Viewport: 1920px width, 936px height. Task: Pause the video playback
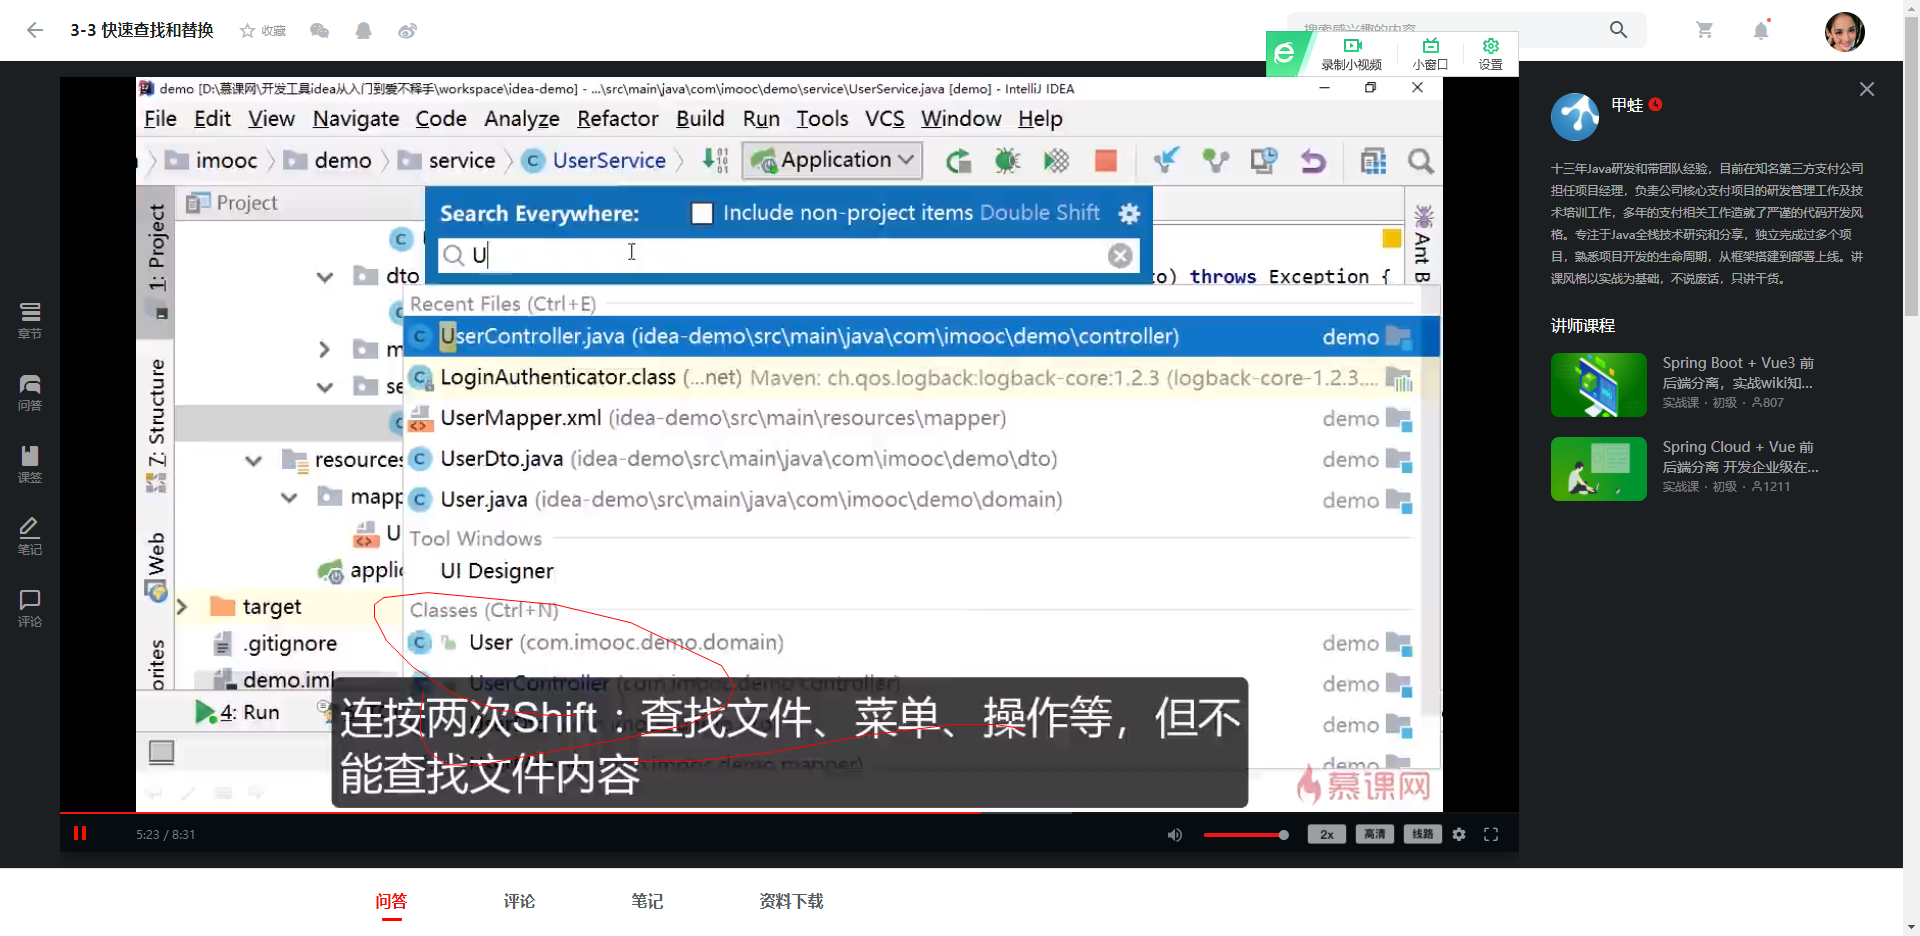coord(80,833)
